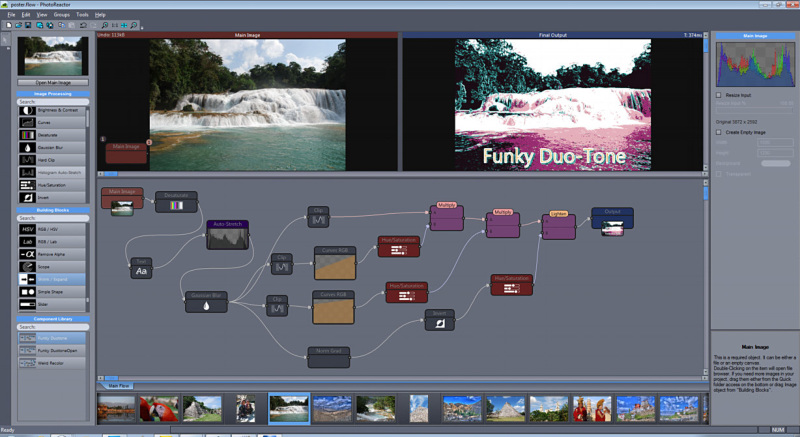The image size is (800, 437).
Task: Select the Hard Clip processing item
Action: click(x=52, y=160)
